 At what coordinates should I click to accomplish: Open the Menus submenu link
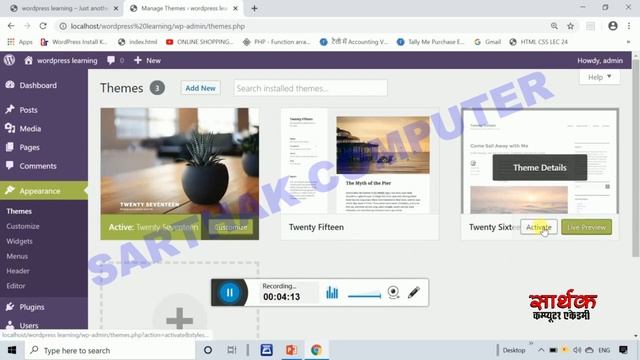pyautogui.click(x=17, y=256)
